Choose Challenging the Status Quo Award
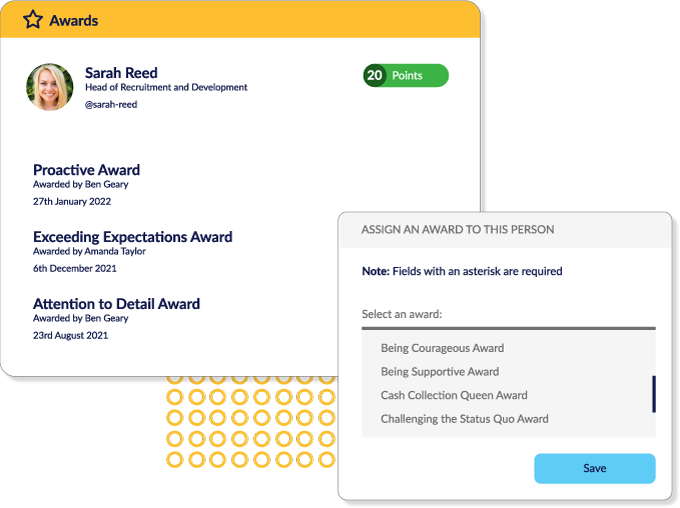The height and width of the screenshot is (508, 680). click(x=464, y=419)
